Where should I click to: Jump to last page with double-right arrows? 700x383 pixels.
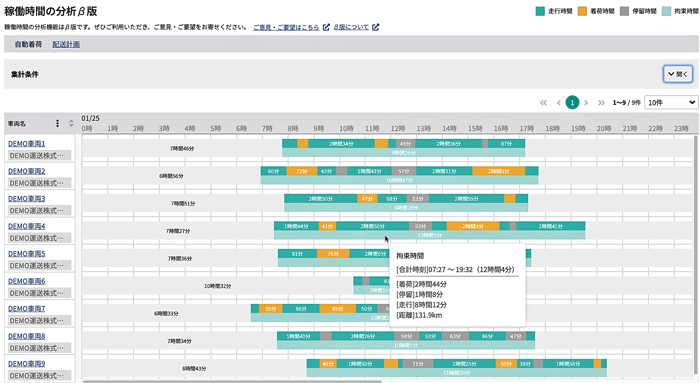(x=601, y=103)
